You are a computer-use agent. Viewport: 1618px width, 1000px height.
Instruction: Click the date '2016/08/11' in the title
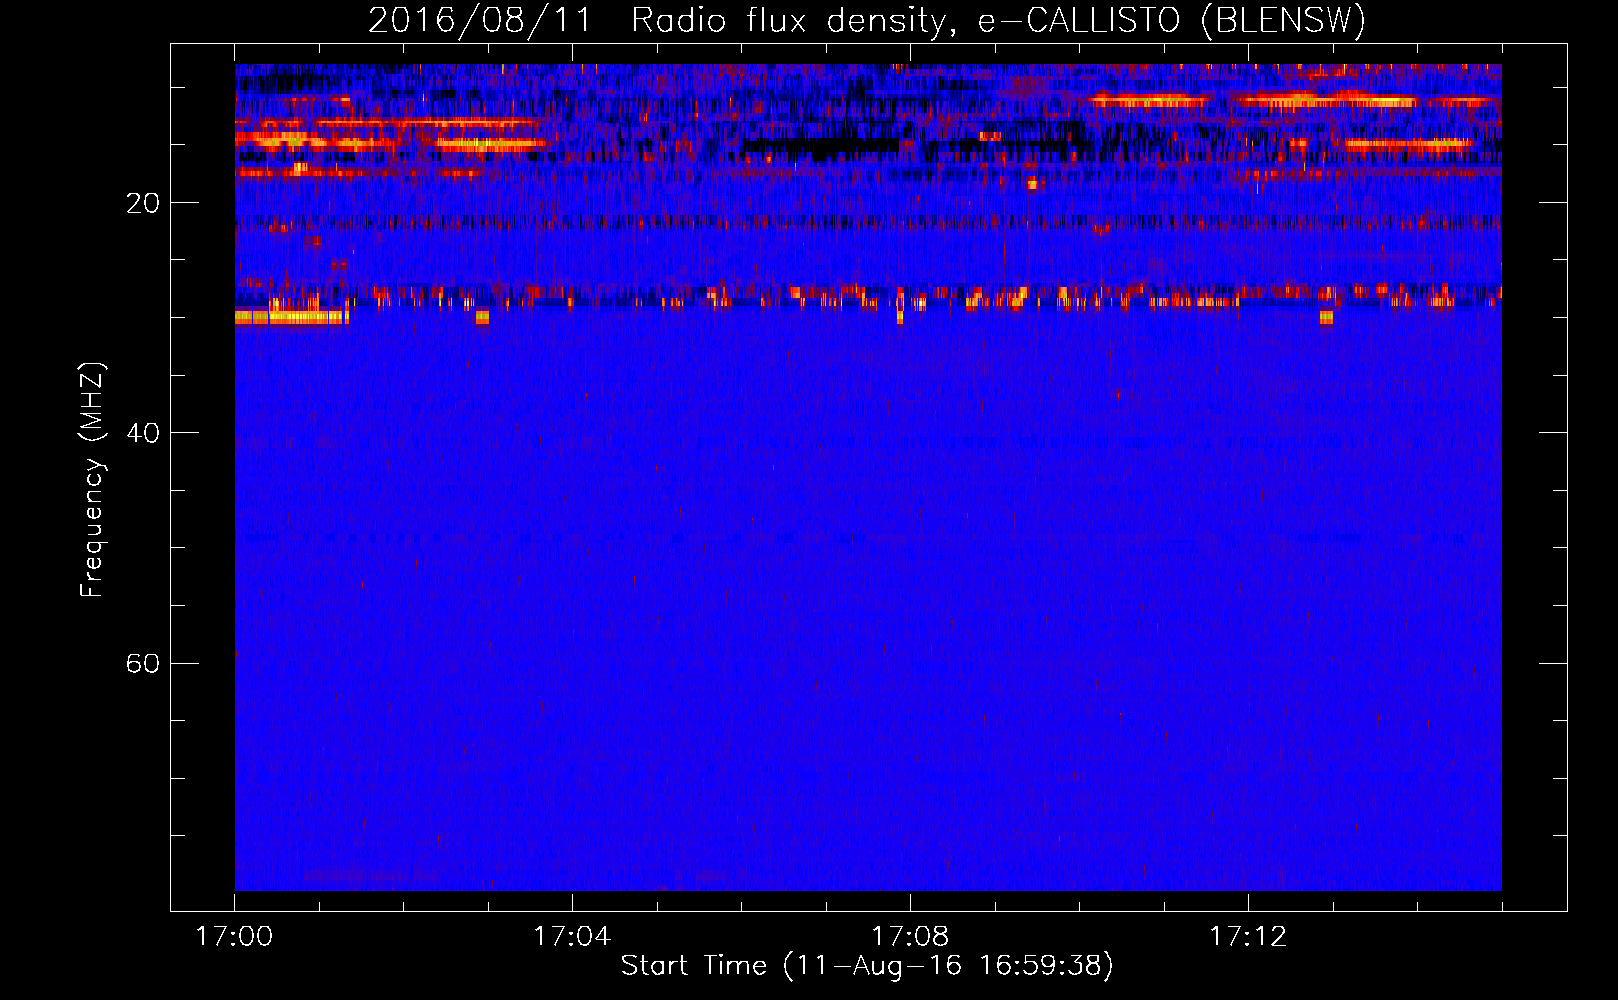(x=480, y=21)
